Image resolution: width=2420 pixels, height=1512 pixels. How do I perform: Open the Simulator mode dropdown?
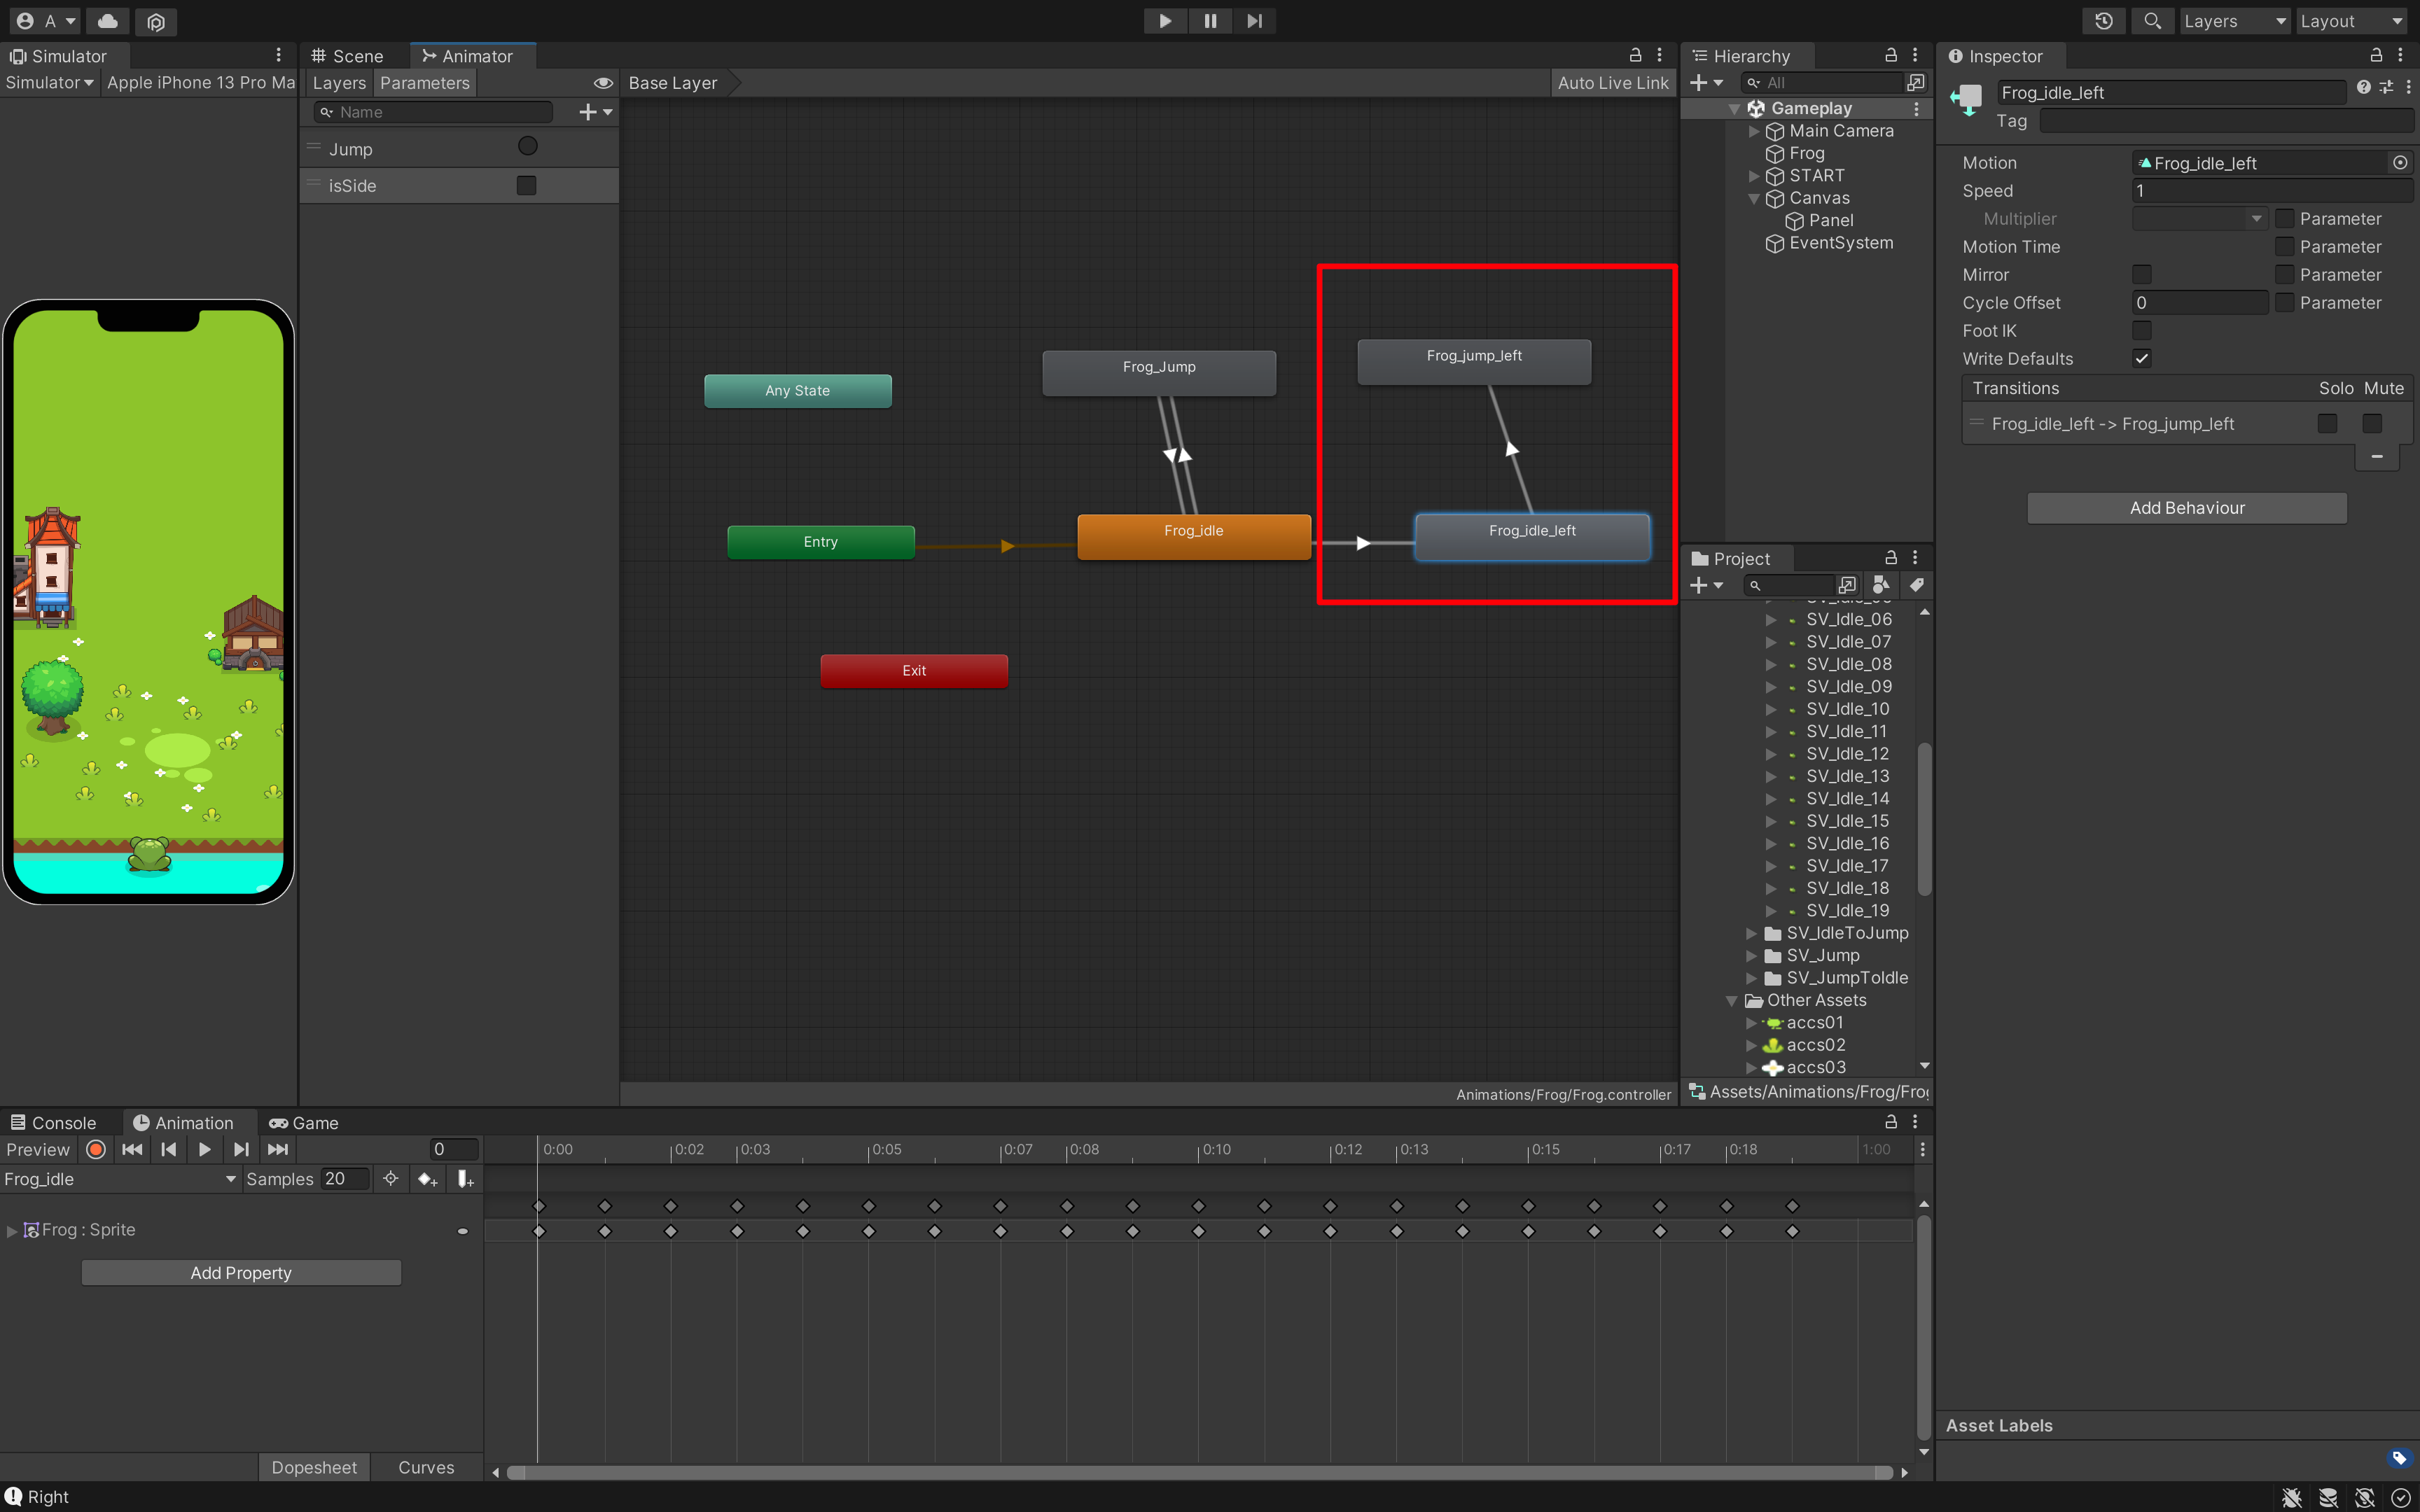49,83
